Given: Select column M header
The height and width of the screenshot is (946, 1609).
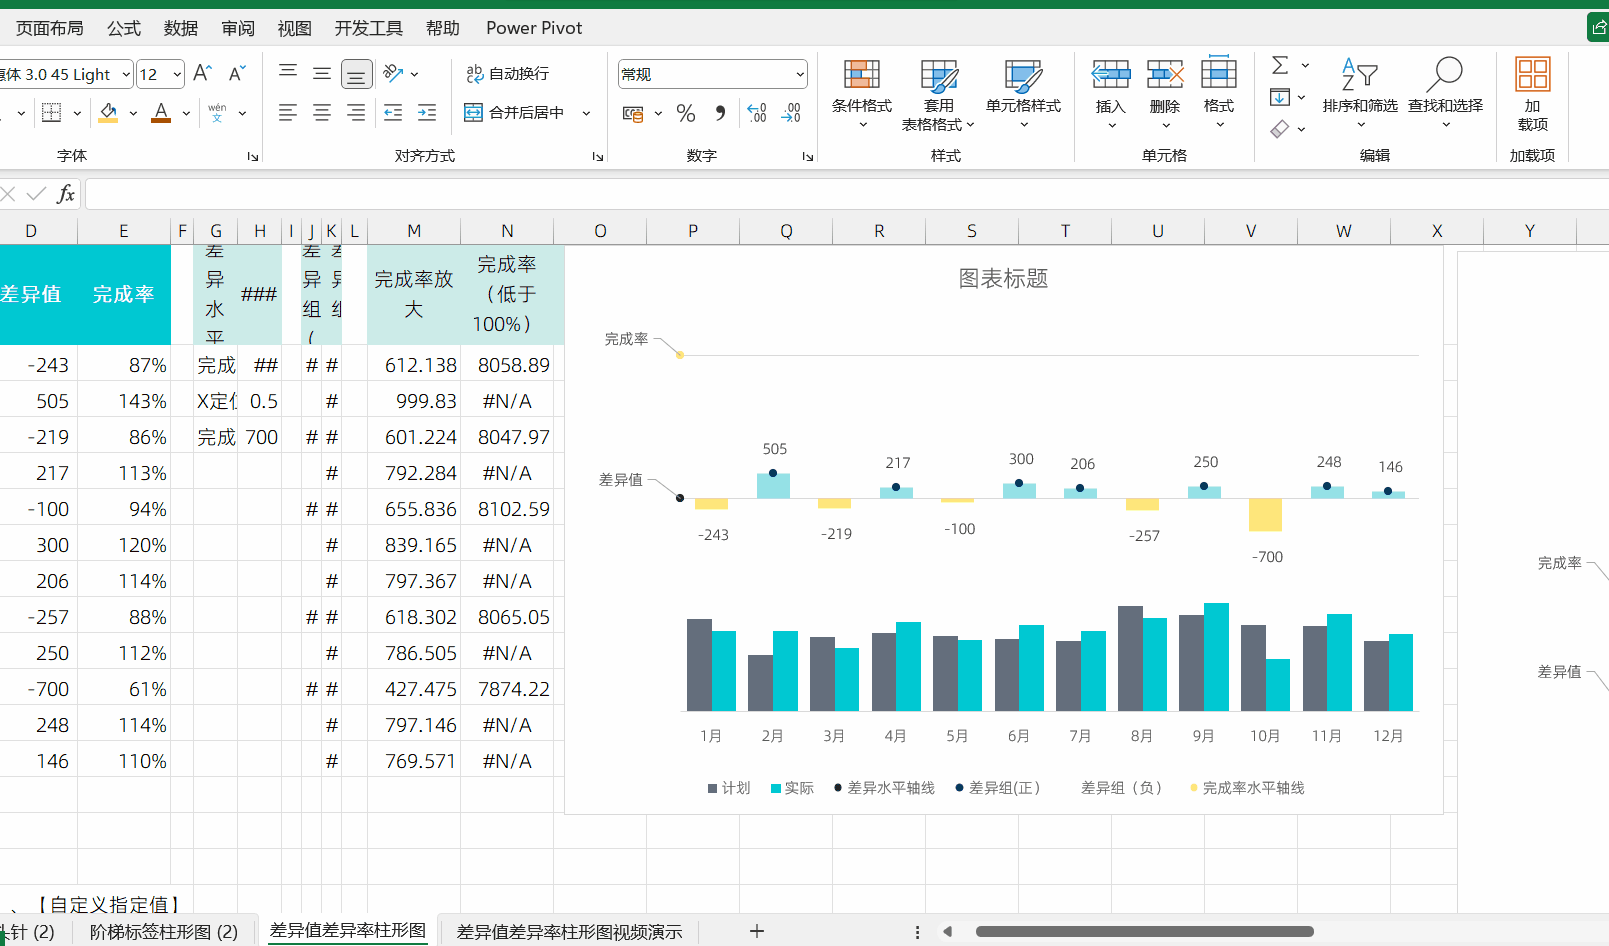Looking at the screenshot, I should click(x=414, y=231).
